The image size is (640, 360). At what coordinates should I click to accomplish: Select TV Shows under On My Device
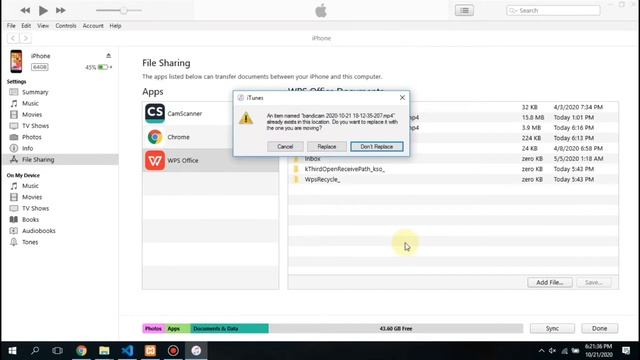click(35, 208)
